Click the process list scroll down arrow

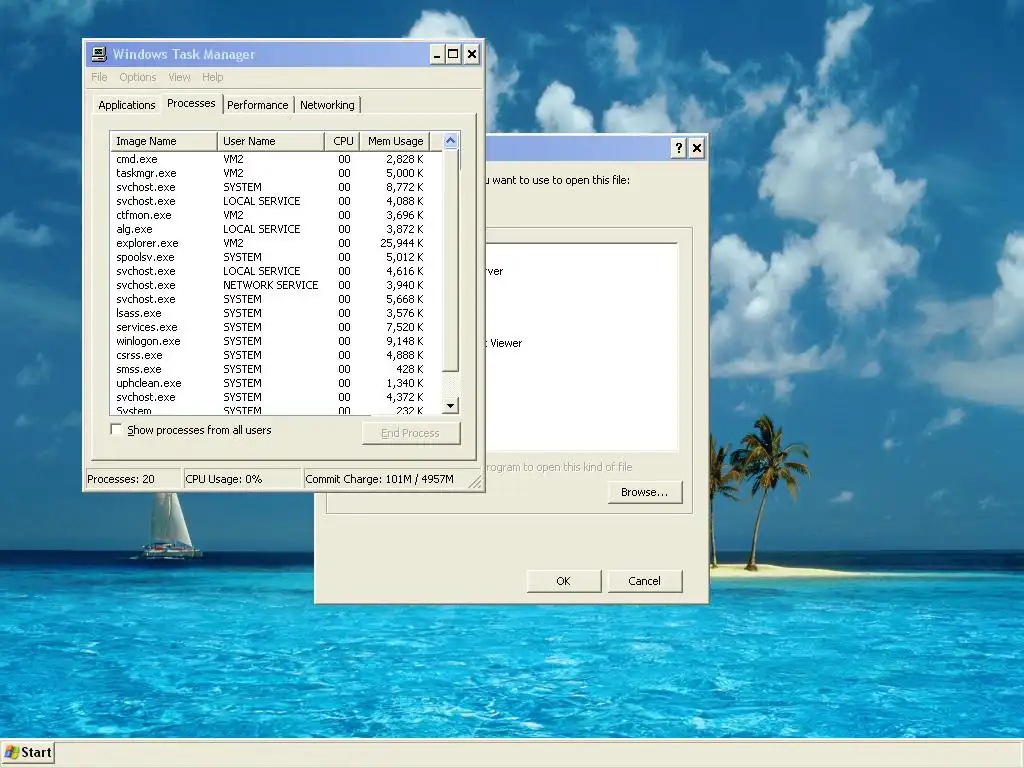pyautogui.click(x=451, y=406)
